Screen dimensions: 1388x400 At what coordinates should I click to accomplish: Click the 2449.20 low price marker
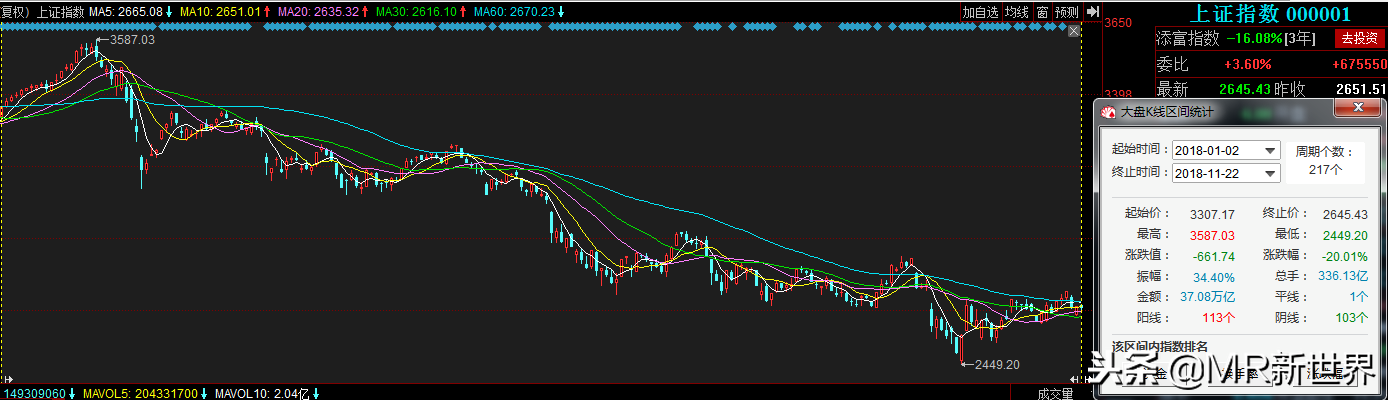tap(996, 365)
